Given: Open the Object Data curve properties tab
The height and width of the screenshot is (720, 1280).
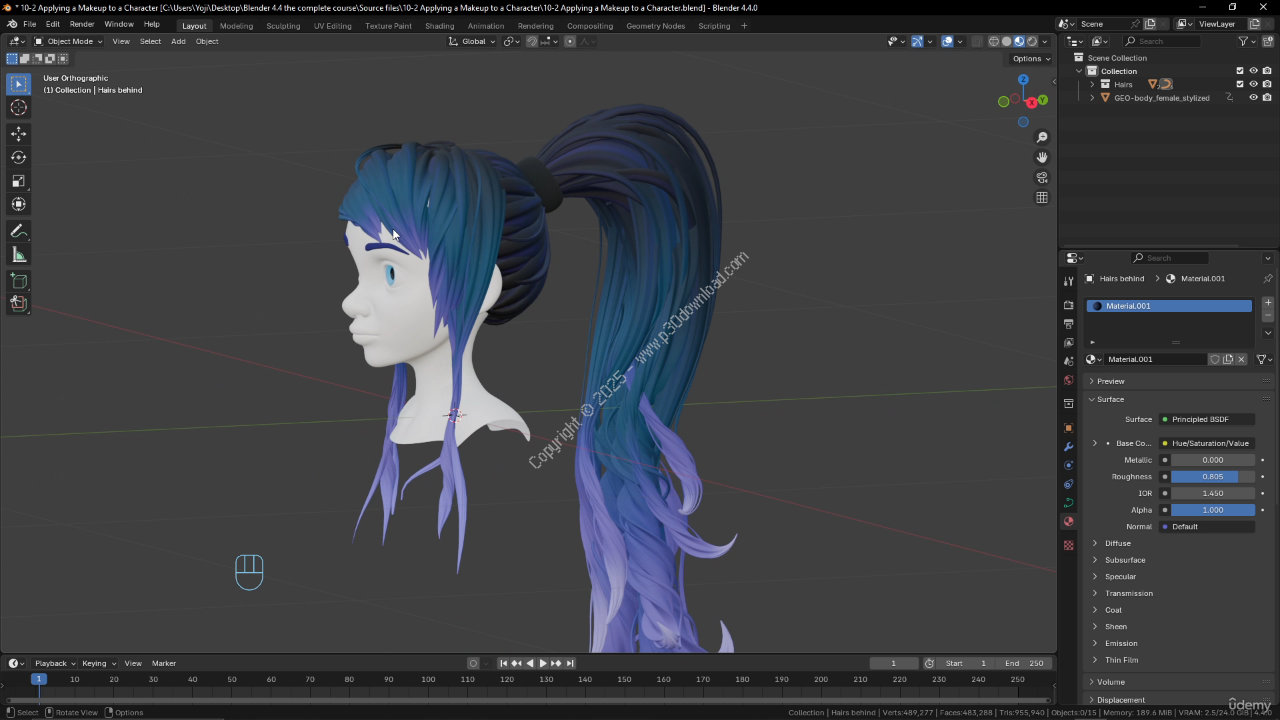Looking at the screenshot, I should 1068,503.
